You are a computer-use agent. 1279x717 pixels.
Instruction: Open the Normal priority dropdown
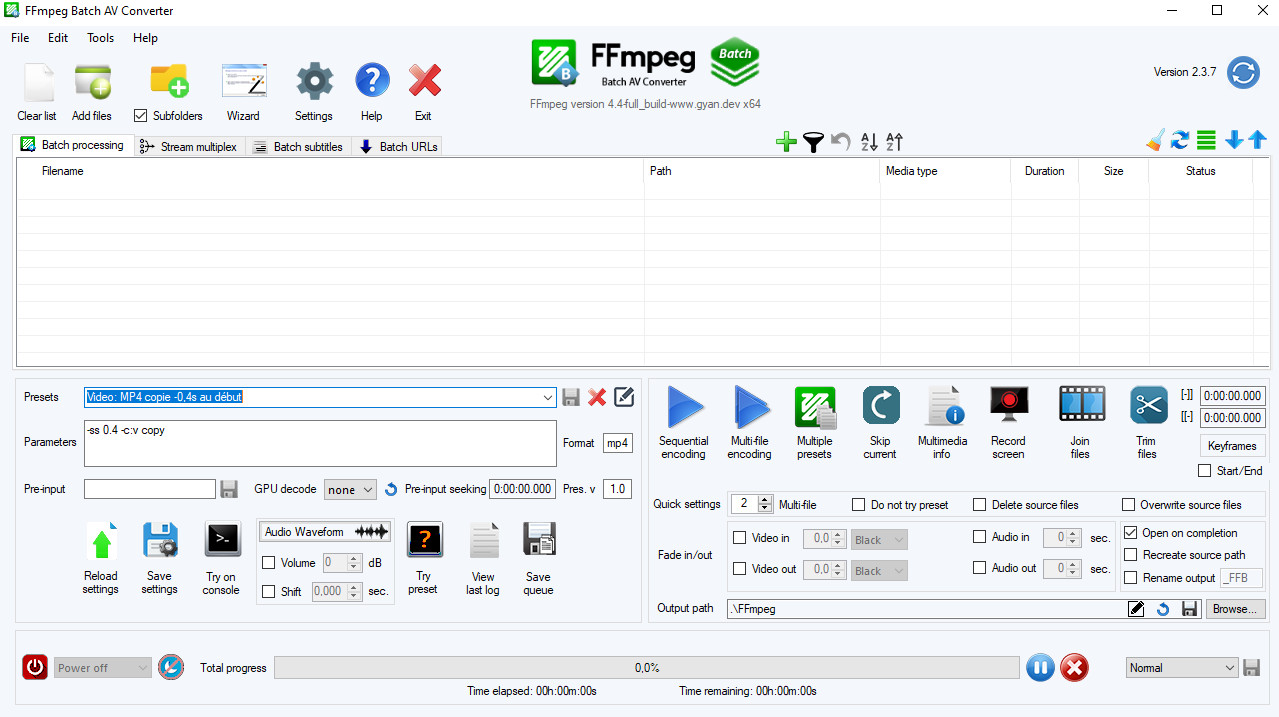coord(1182,668)
